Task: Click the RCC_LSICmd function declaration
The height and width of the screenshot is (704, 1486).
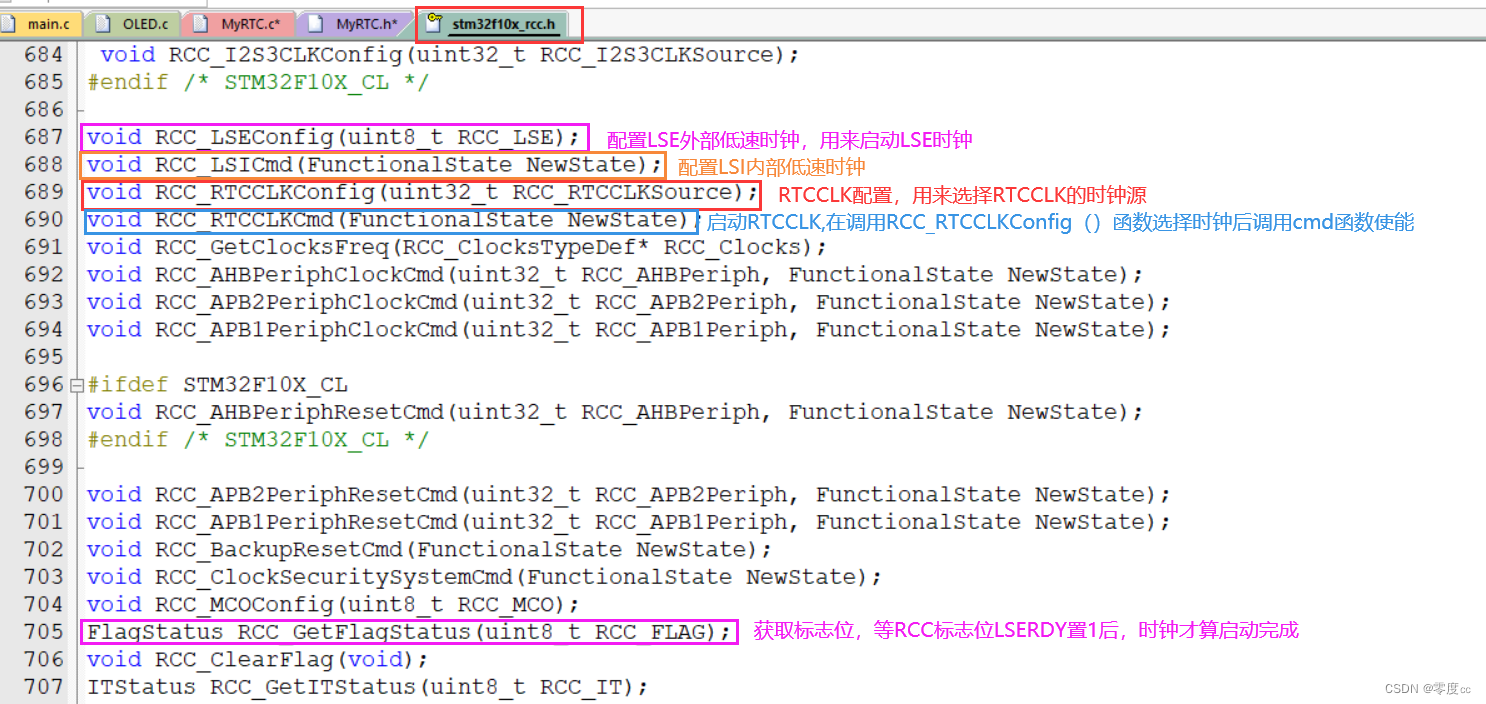Action: coord(374,165)
